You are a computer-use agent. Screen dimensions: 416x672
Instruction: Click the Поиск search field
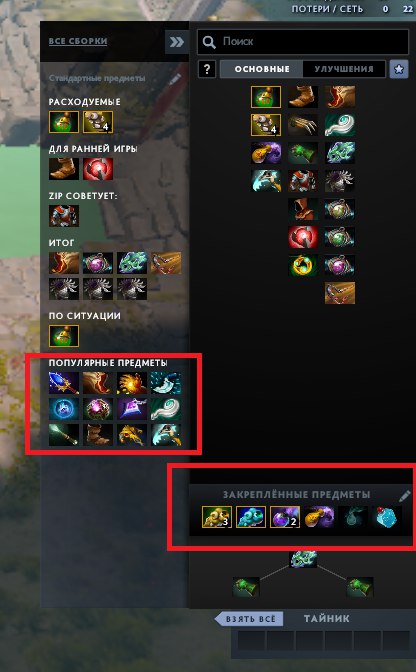(x=303, y=42)
